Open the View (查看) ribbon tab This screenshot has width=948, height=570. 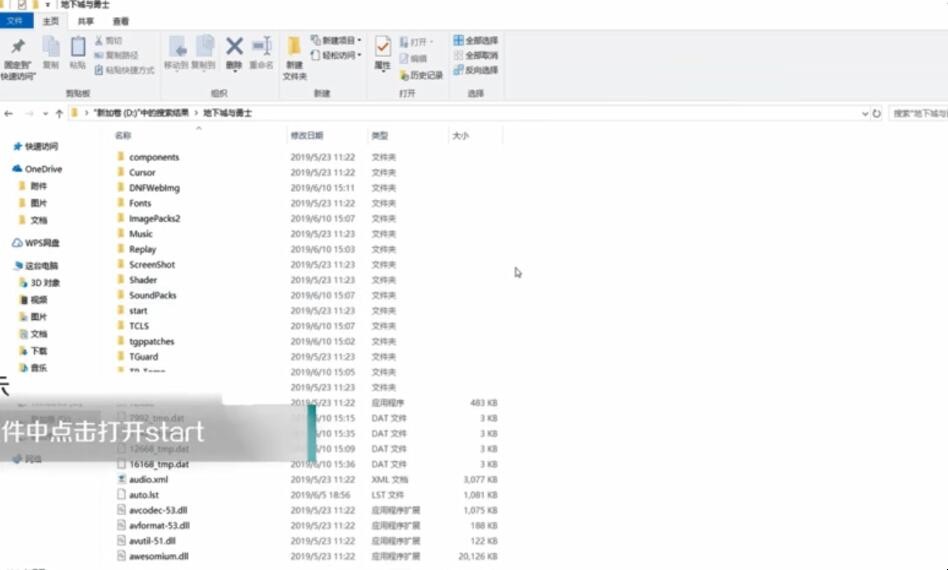tap(120, 21)
